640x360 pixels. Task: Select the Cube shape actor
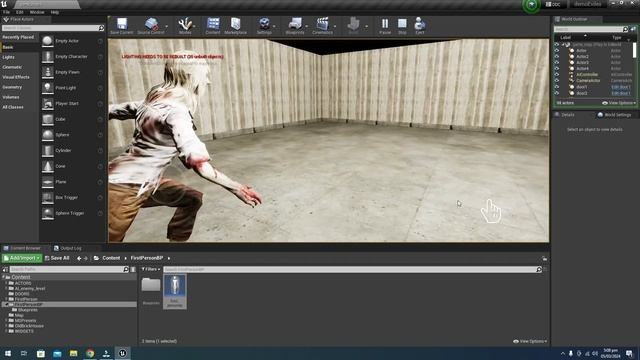coord(72,119)
